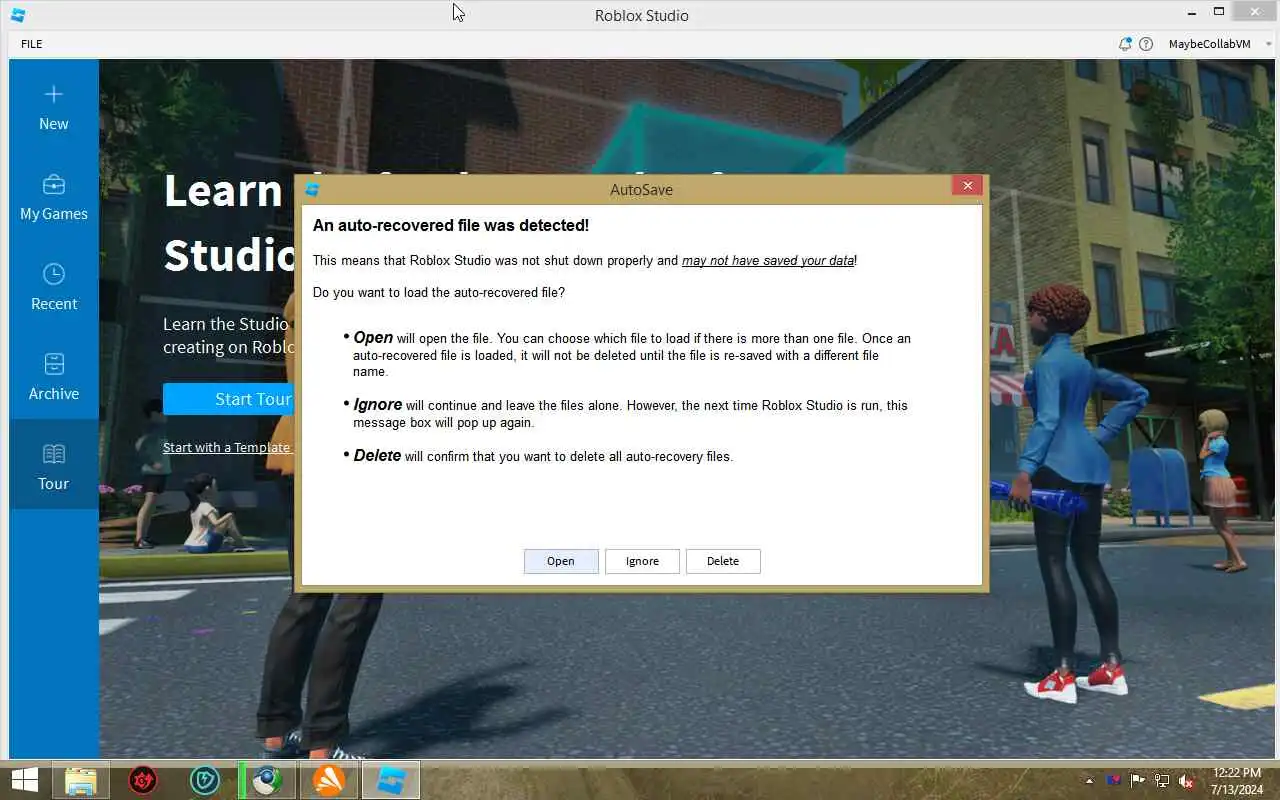Open the network tray icon
Screen dimensions: 1280x800
point(1162,780)
